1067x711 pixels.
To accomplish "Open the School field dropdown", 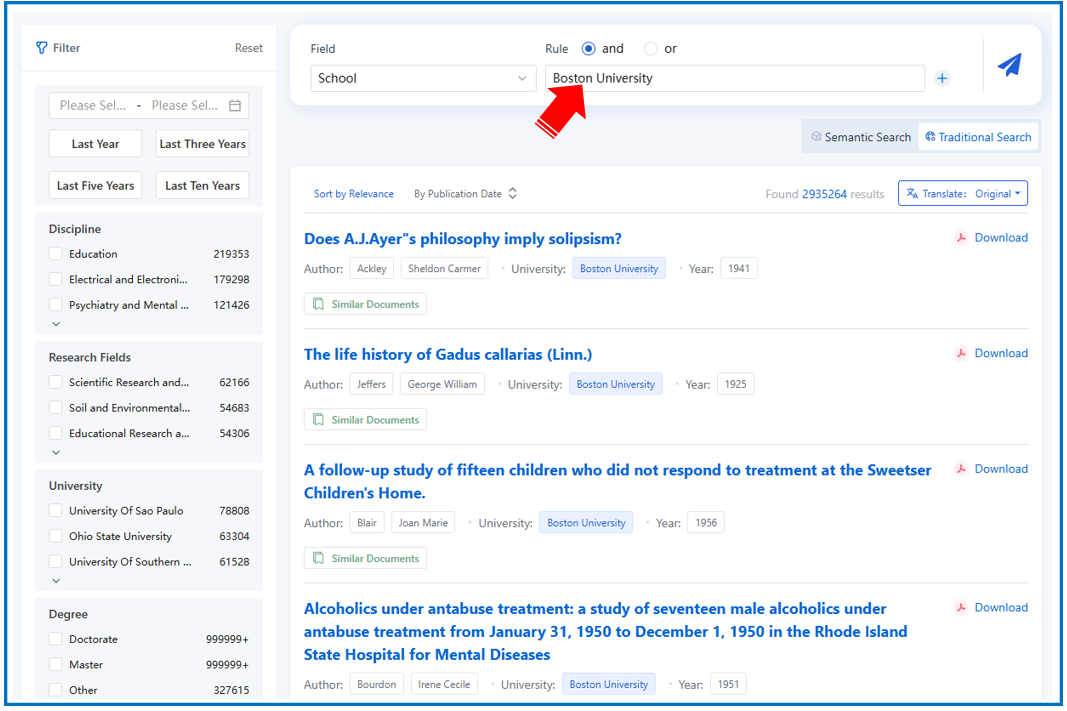I will pos(423,79).
